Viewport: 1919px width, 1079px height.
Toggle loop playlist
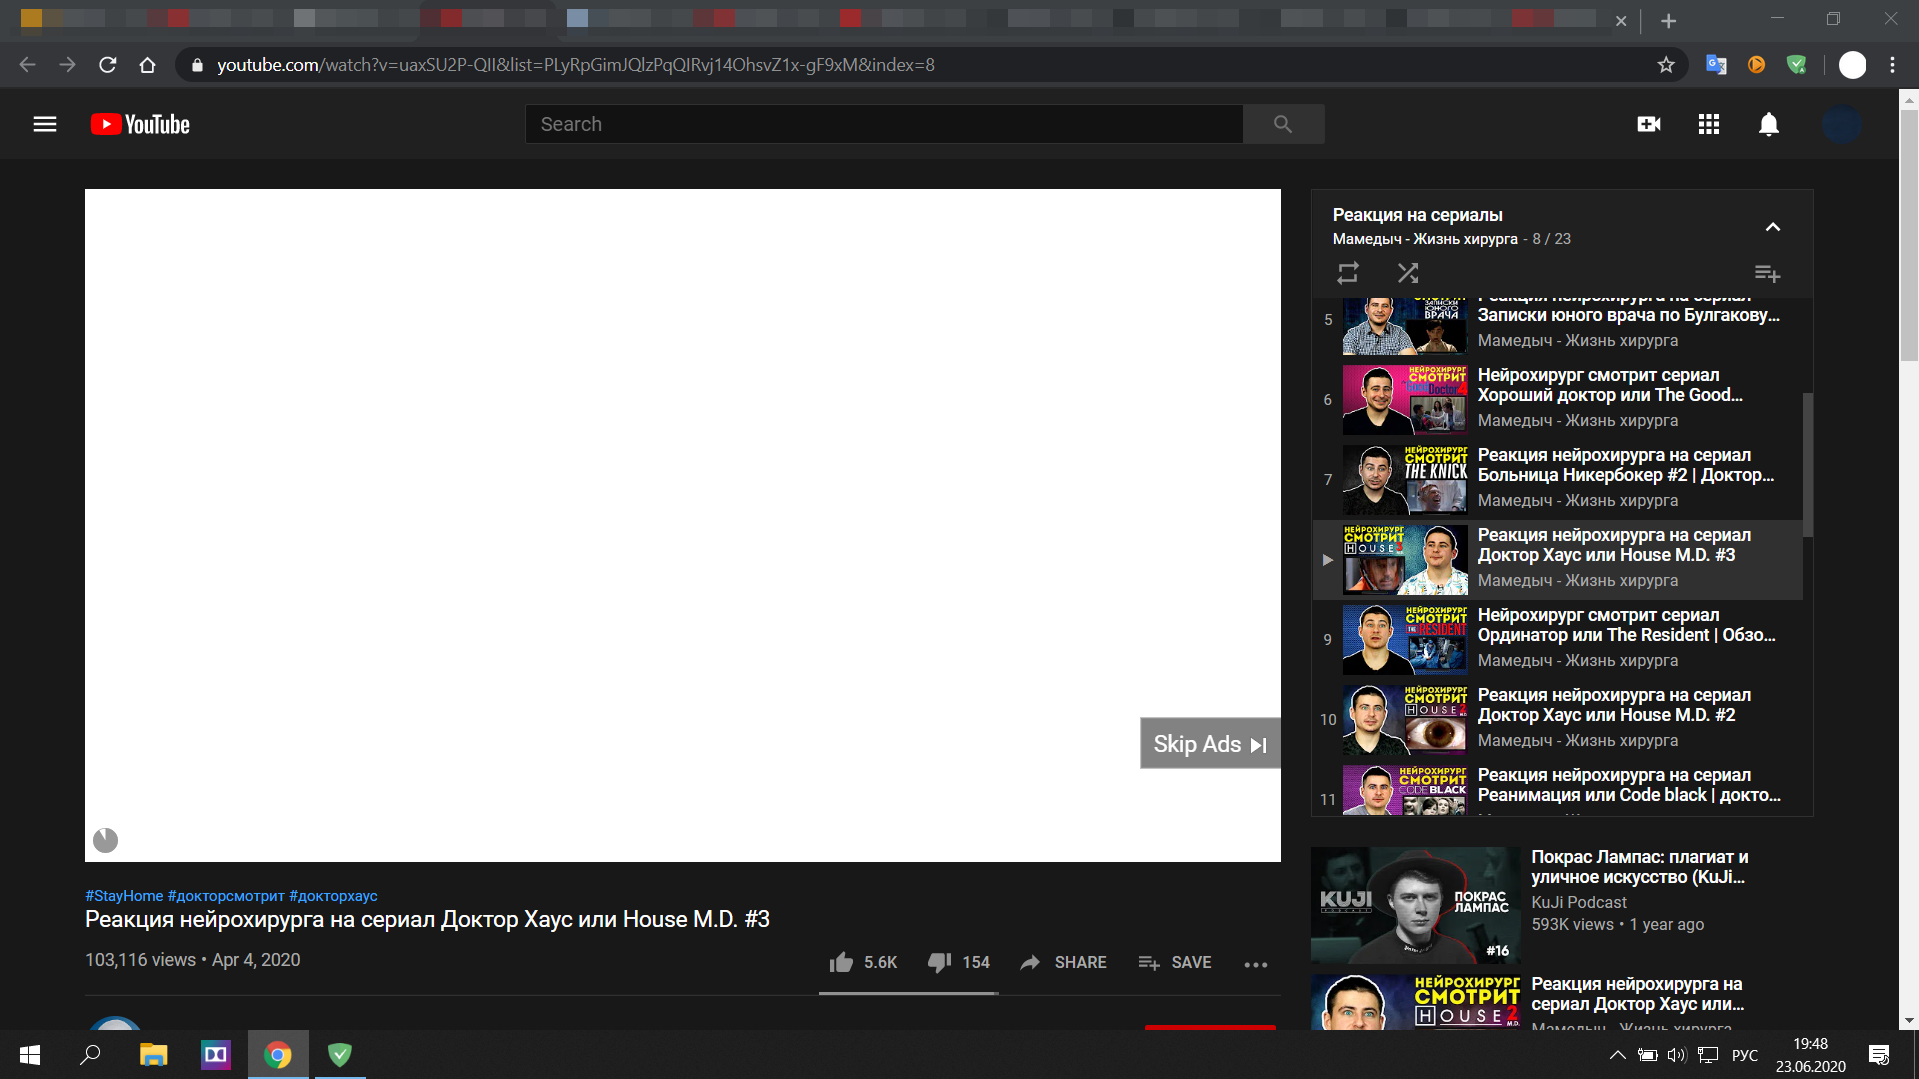pos(1348,273)
